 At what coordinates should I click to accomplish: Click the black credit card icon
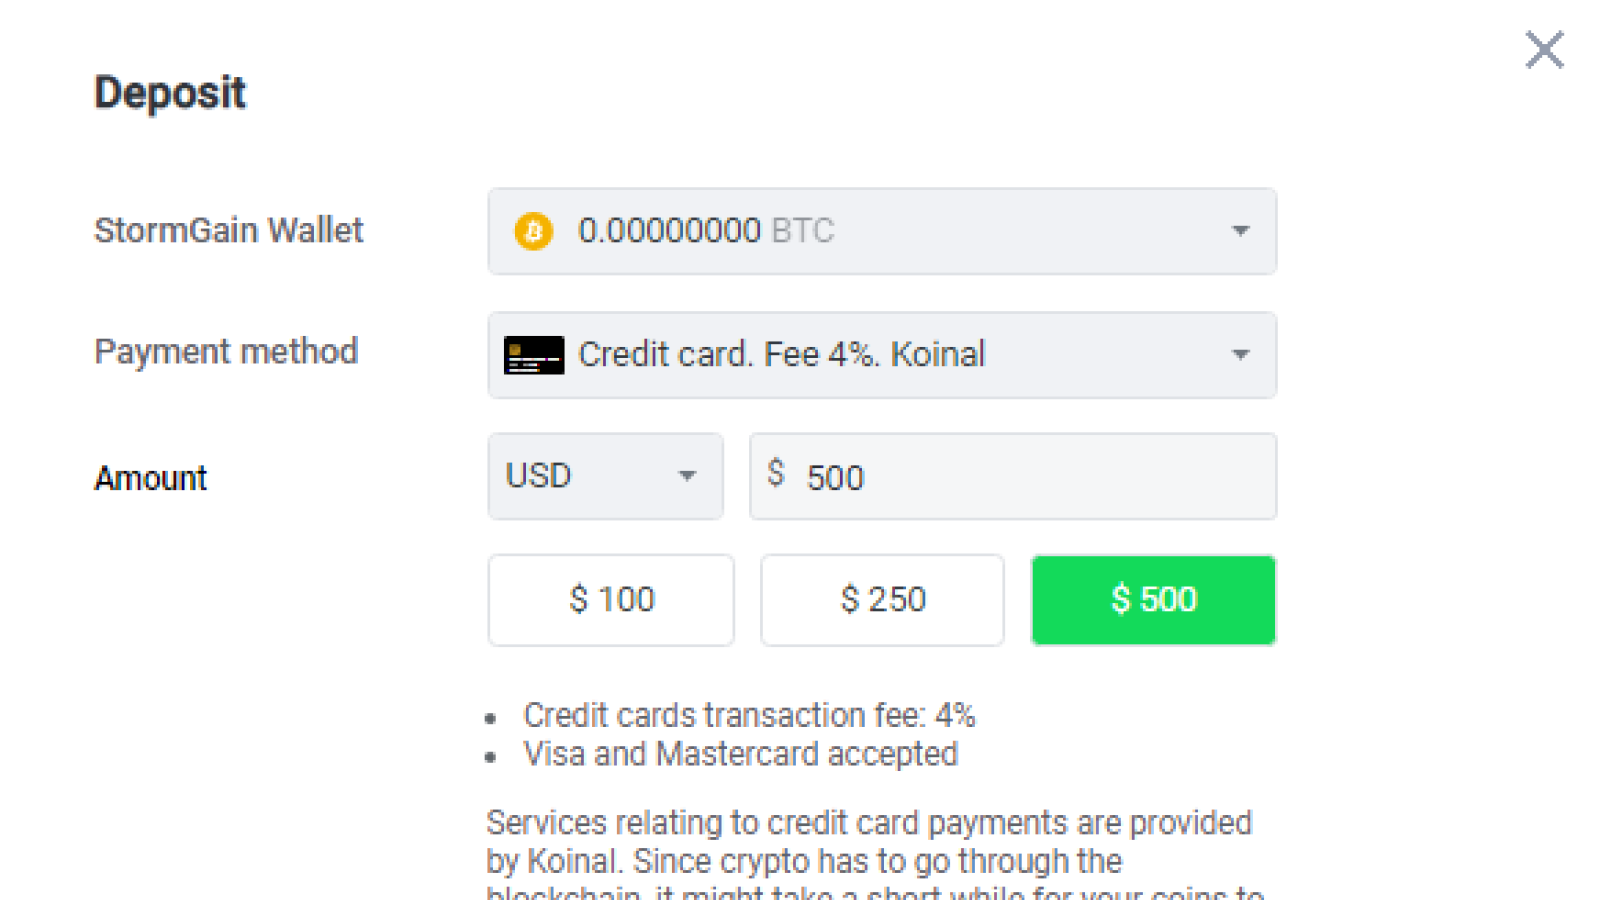[x=534, y=355]
